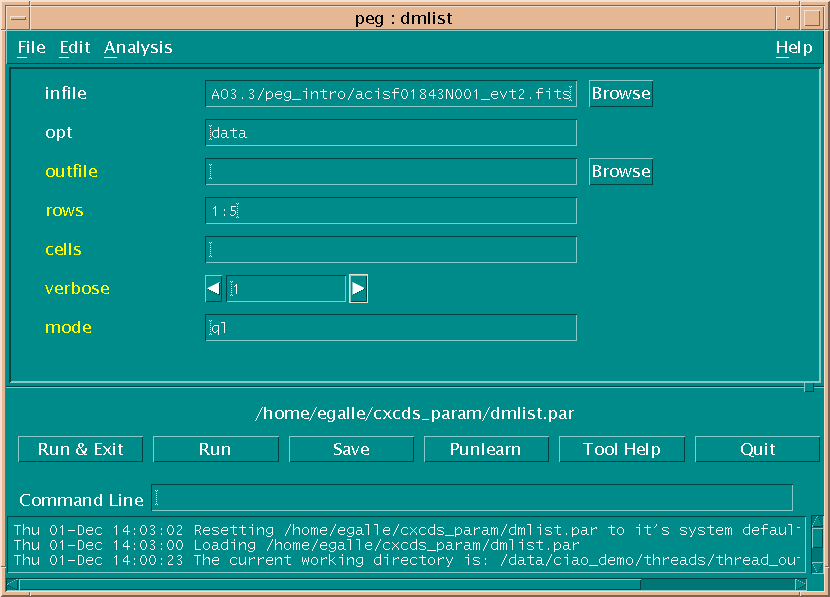830x597 pixels.
Task: Click the Command Line label
Action: (82, 500)
